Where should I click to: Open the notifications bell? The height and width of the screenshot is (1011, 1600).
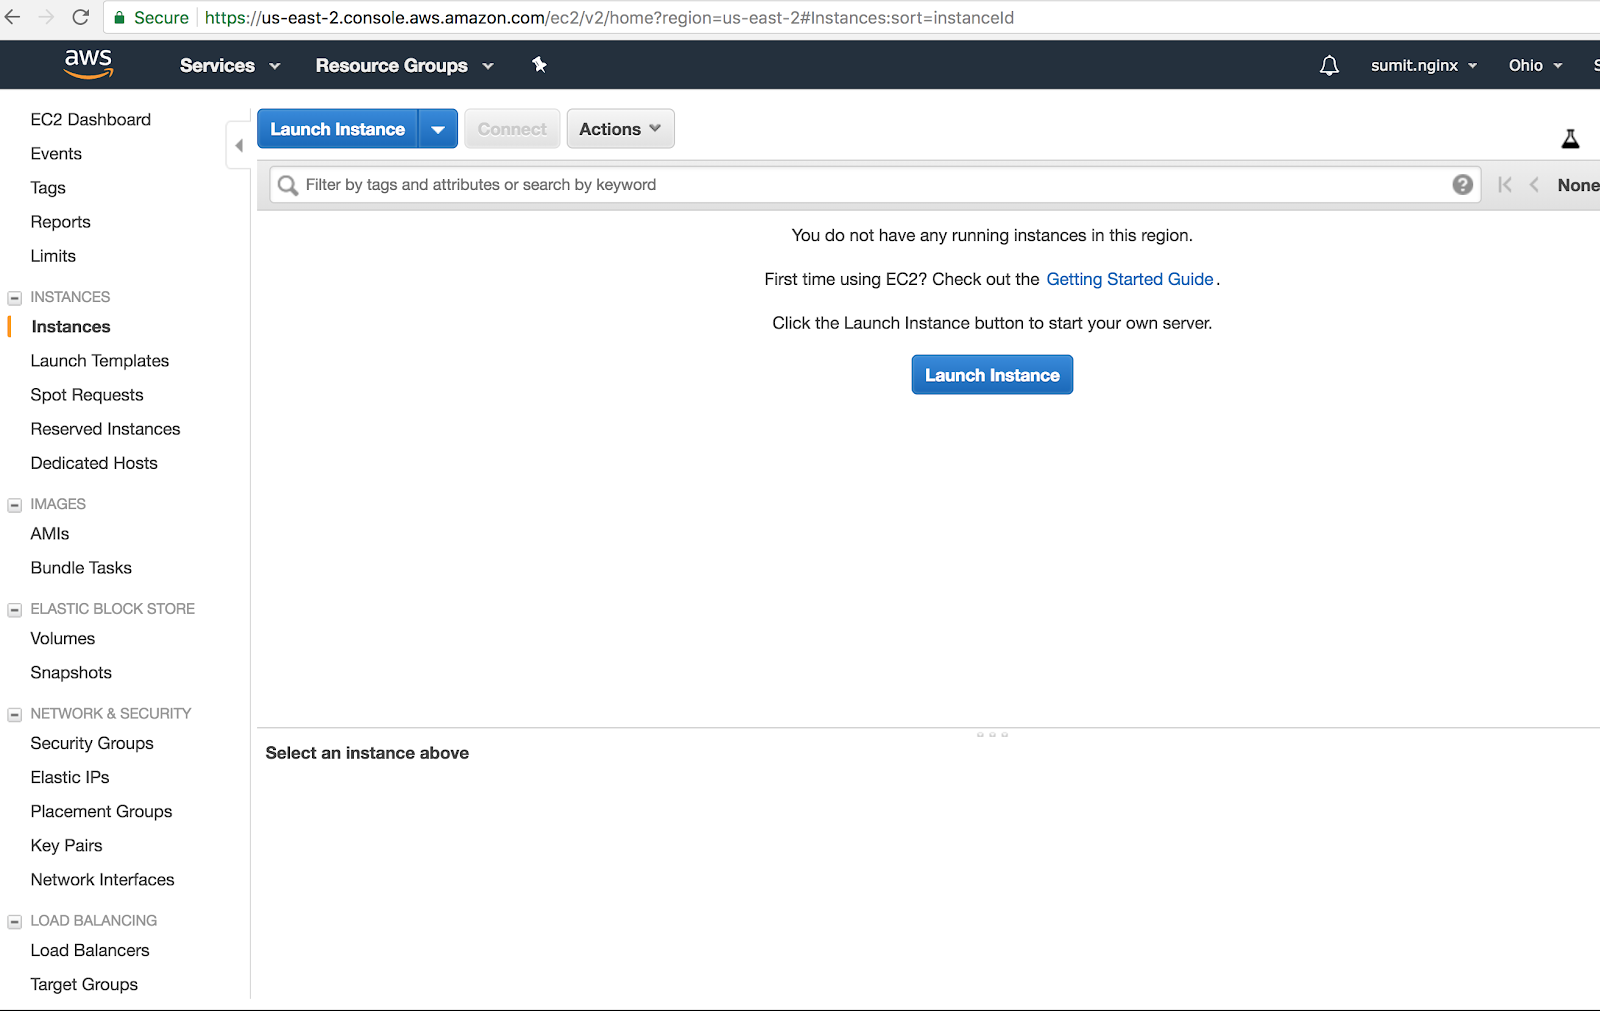1329,66
